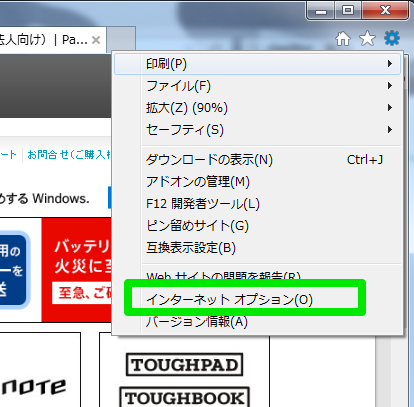Open インターネット オプション(O)
414x407 pixels.
258,300
